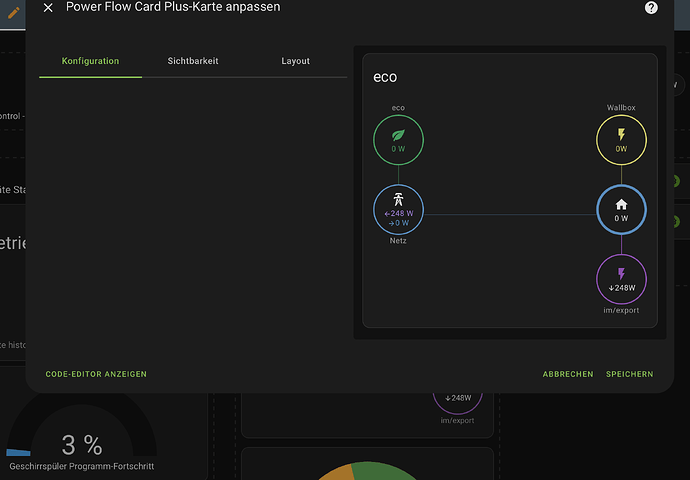Click the dialog title 'Power Flow Card Plus-Karte anpassen'

(x=173, y=7)
